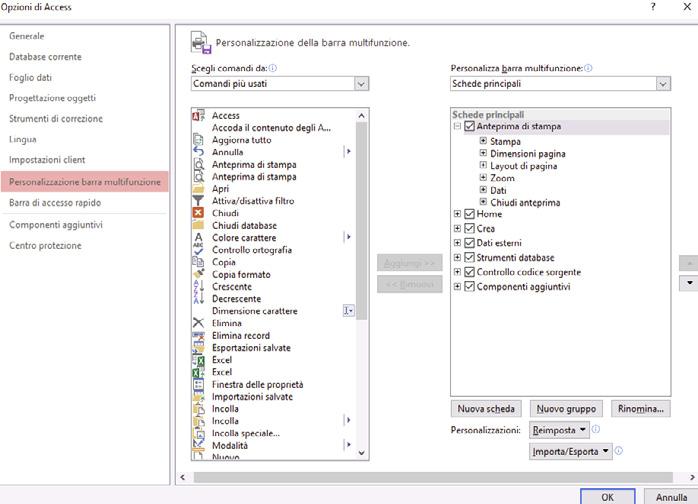Viewport: 698px width, 504px height.
Task: Uncheck the Crea tab checkbox
Action: tap(469, 228)
